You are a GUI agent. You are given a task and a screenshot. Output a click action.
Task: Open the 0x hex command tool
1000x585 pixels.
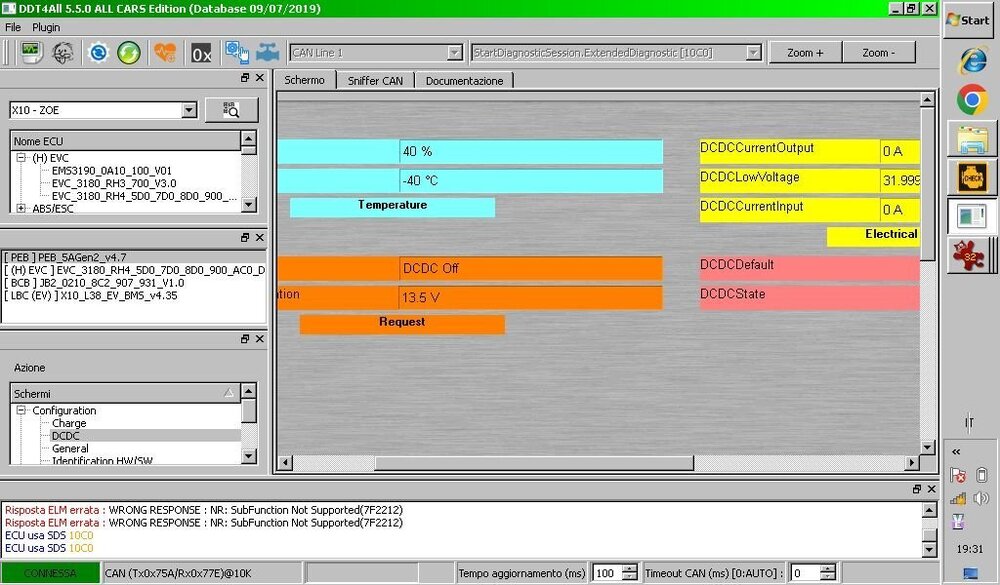point(201,52)
